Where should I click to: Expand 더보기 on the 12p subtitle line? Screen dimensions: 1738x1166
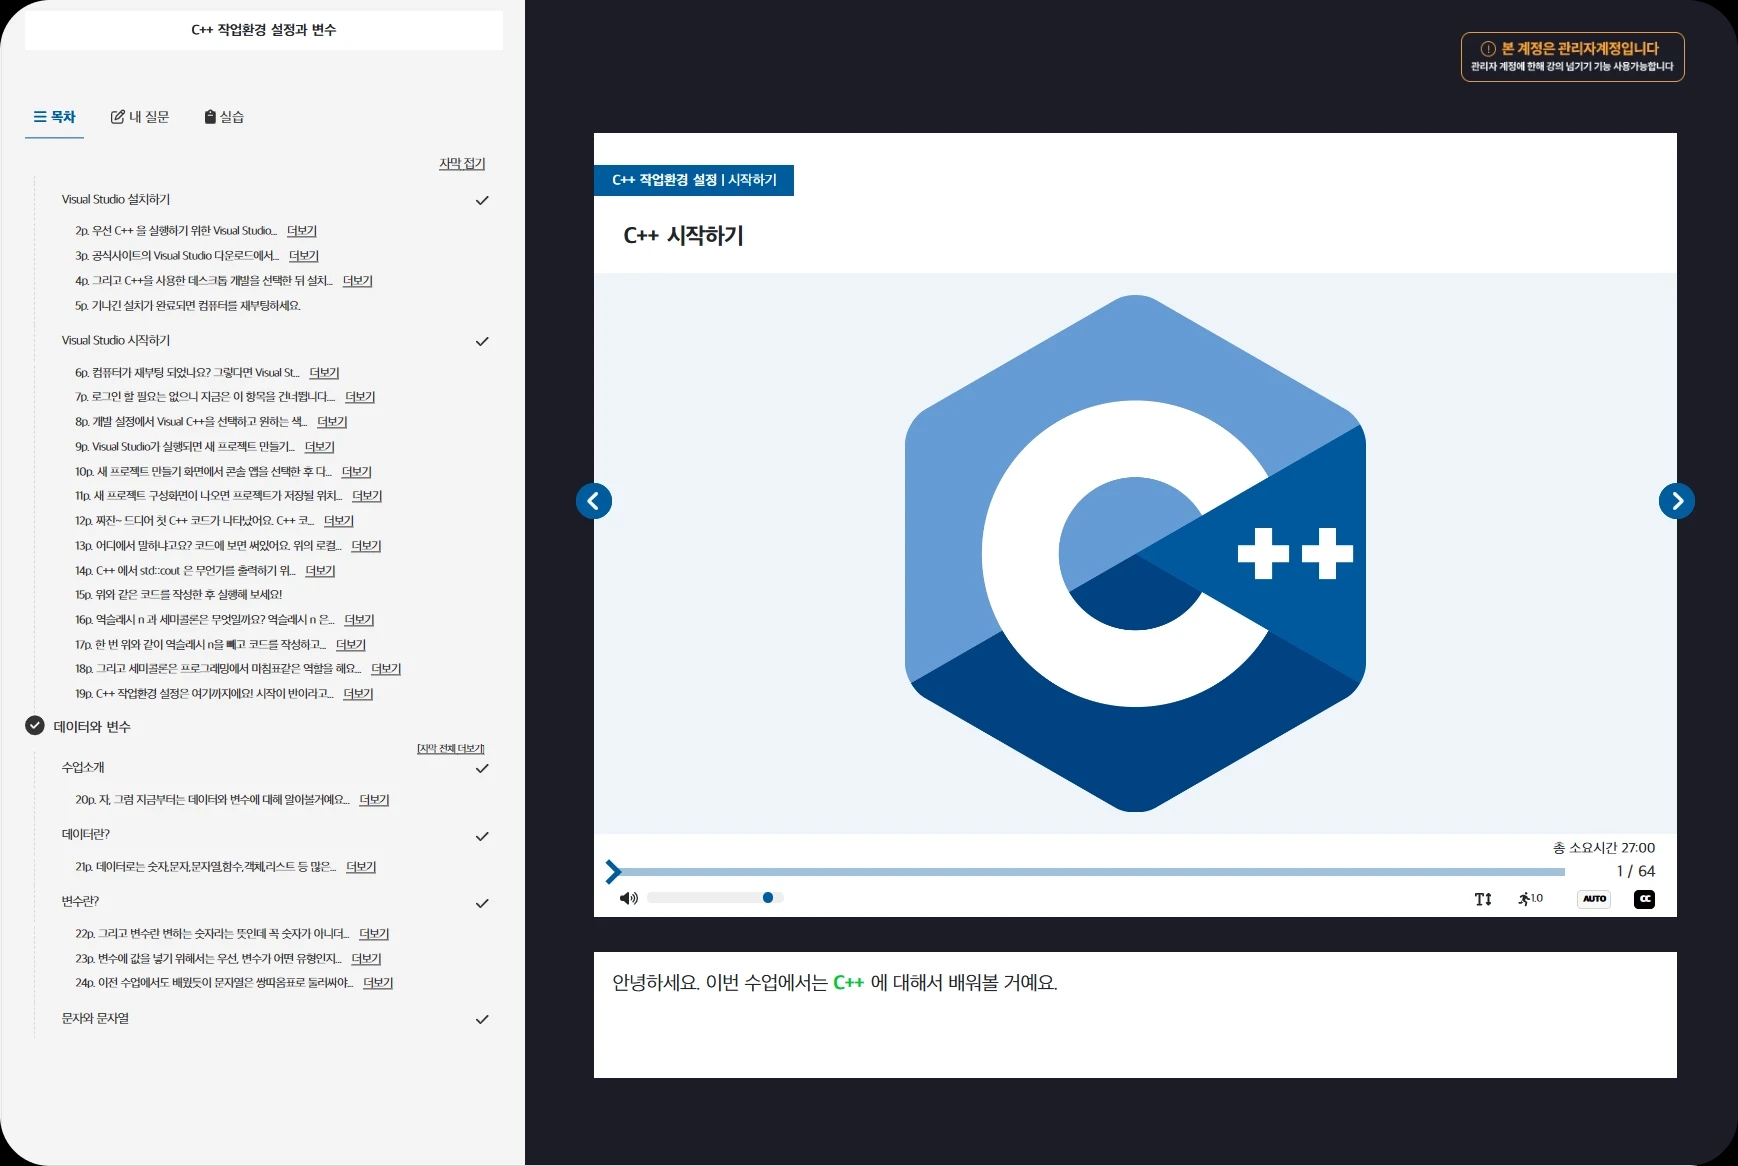point(339,521)
